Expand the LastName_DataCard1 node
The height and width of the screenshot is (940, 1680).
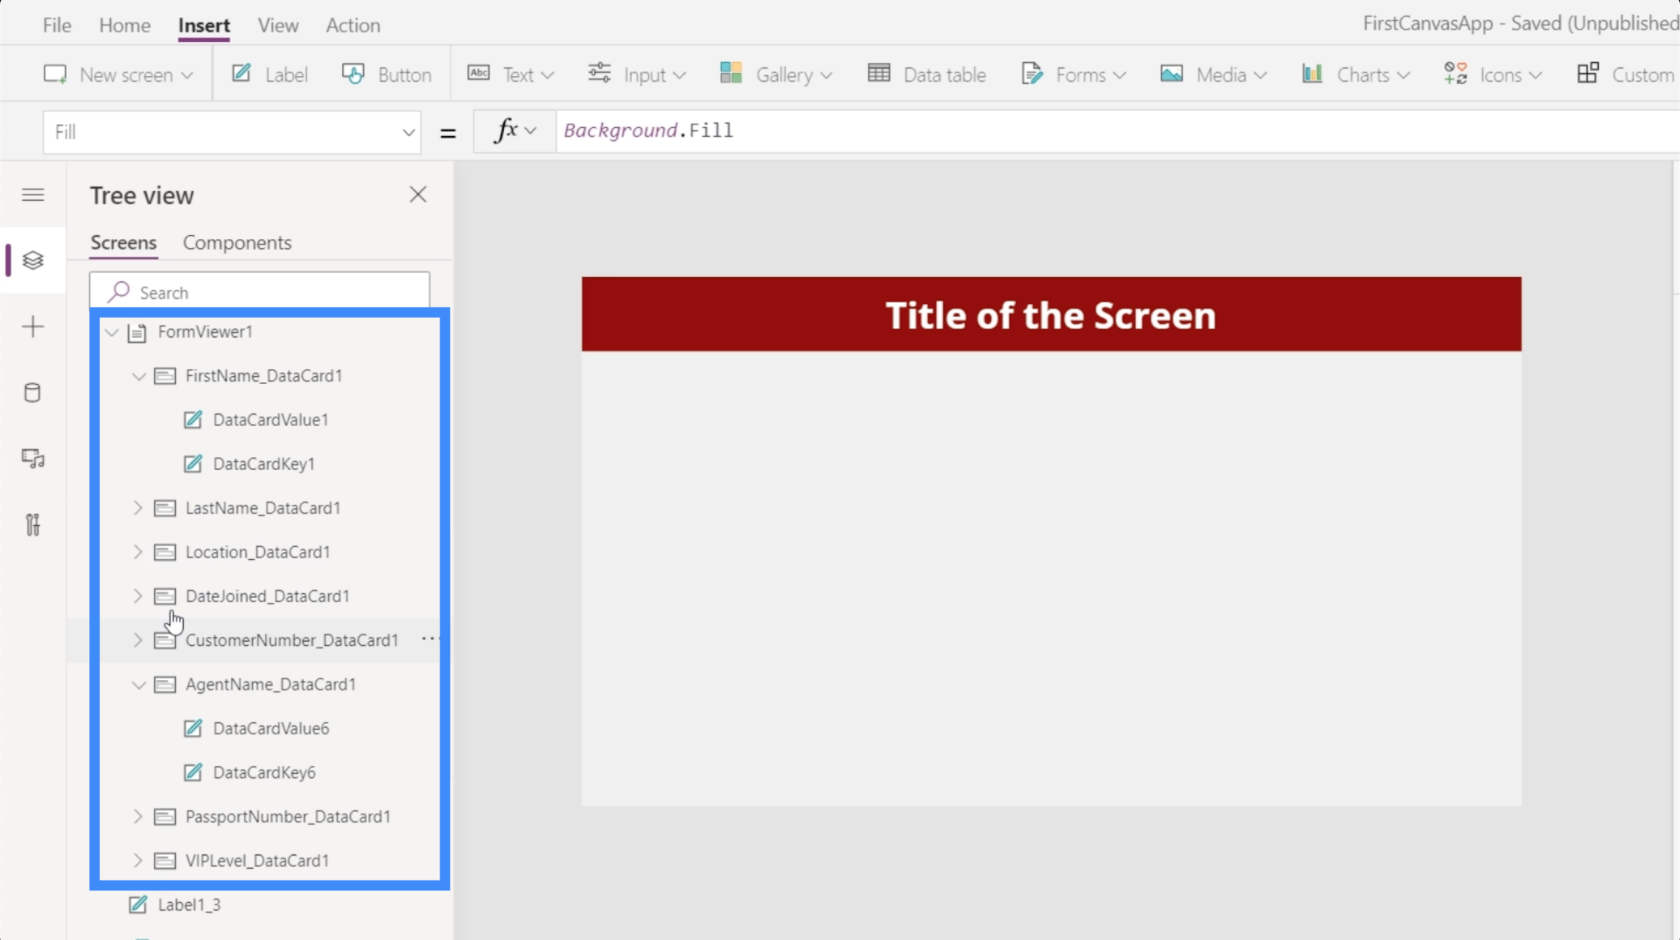click(x=139, y=508)
